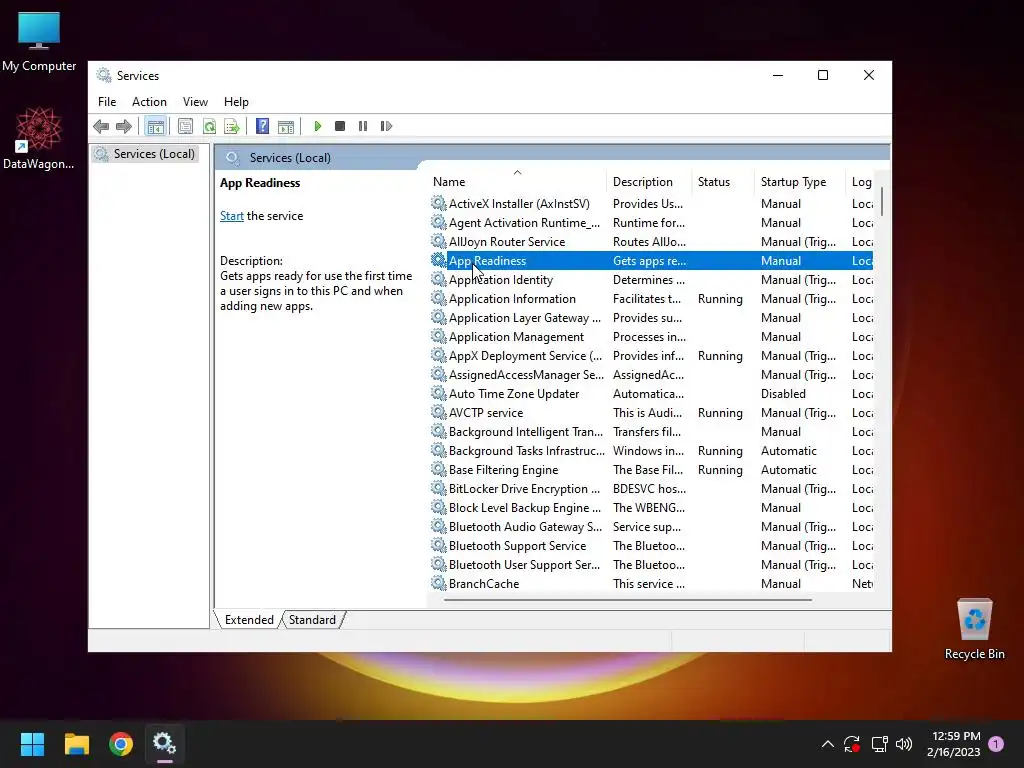Screen dimensions: 1024x768
Task: Open the Help menu
Action: point(236,102)
